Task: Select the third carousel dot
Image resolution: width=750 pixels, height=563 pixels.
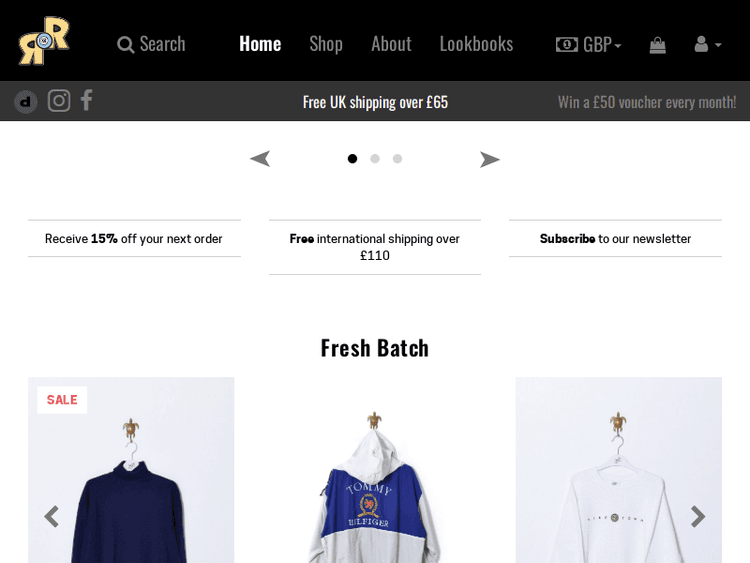Action: pos(397,159)
